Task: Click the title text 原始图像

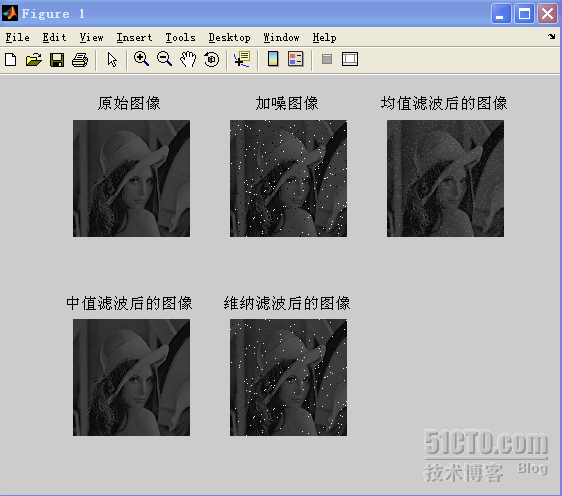Action: click(x=129, y=103)
